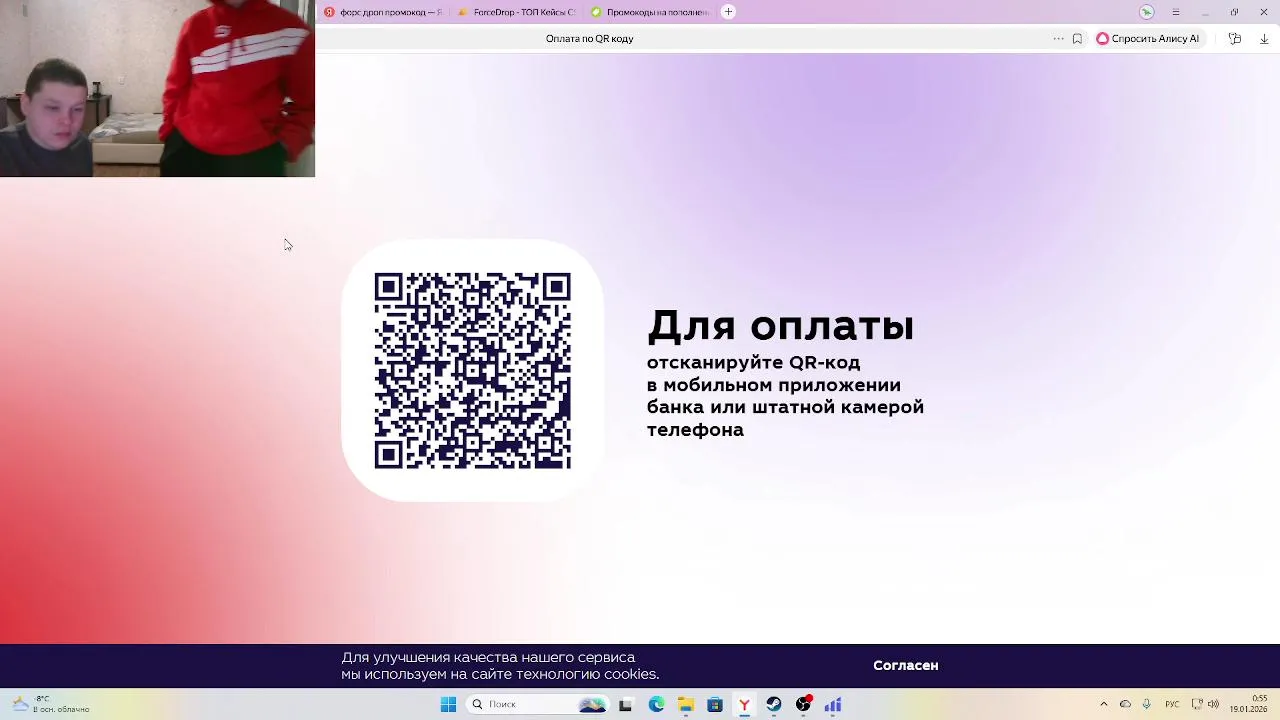The image size is (1280, 720).
Task: Open the 'форс дроп промокод' browser tab
Action: pyautogui.click(x=384, y=12)
